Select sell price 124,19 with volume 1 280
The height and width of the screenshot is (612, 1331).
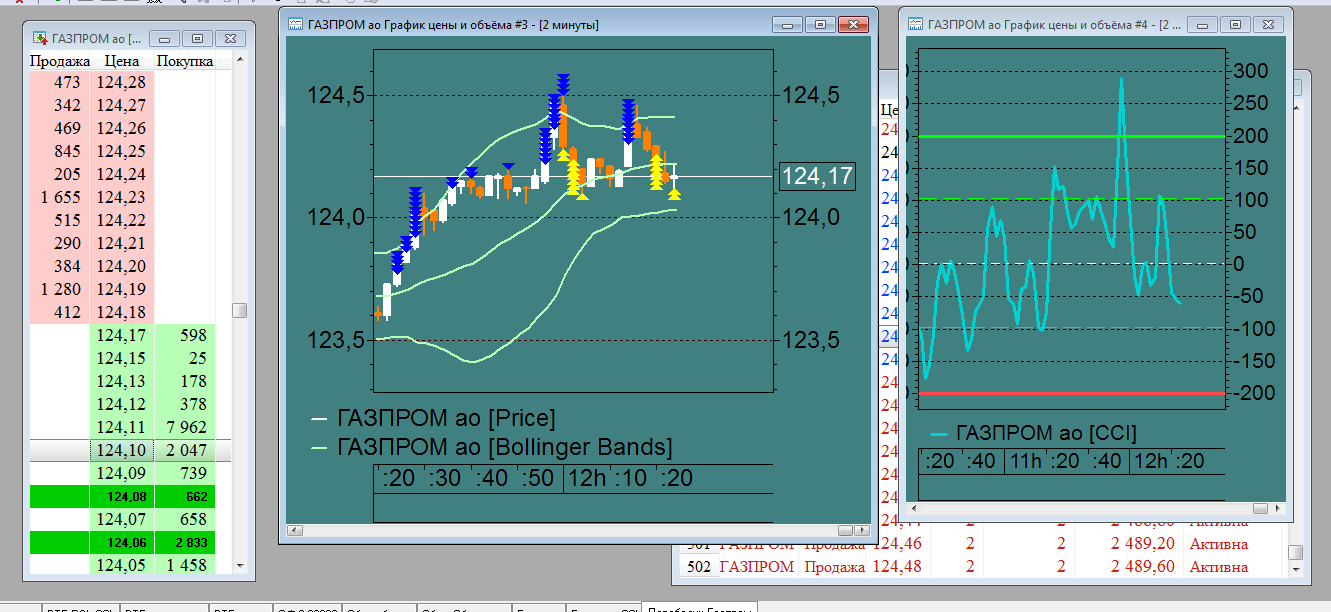click(x=122, y=289)
